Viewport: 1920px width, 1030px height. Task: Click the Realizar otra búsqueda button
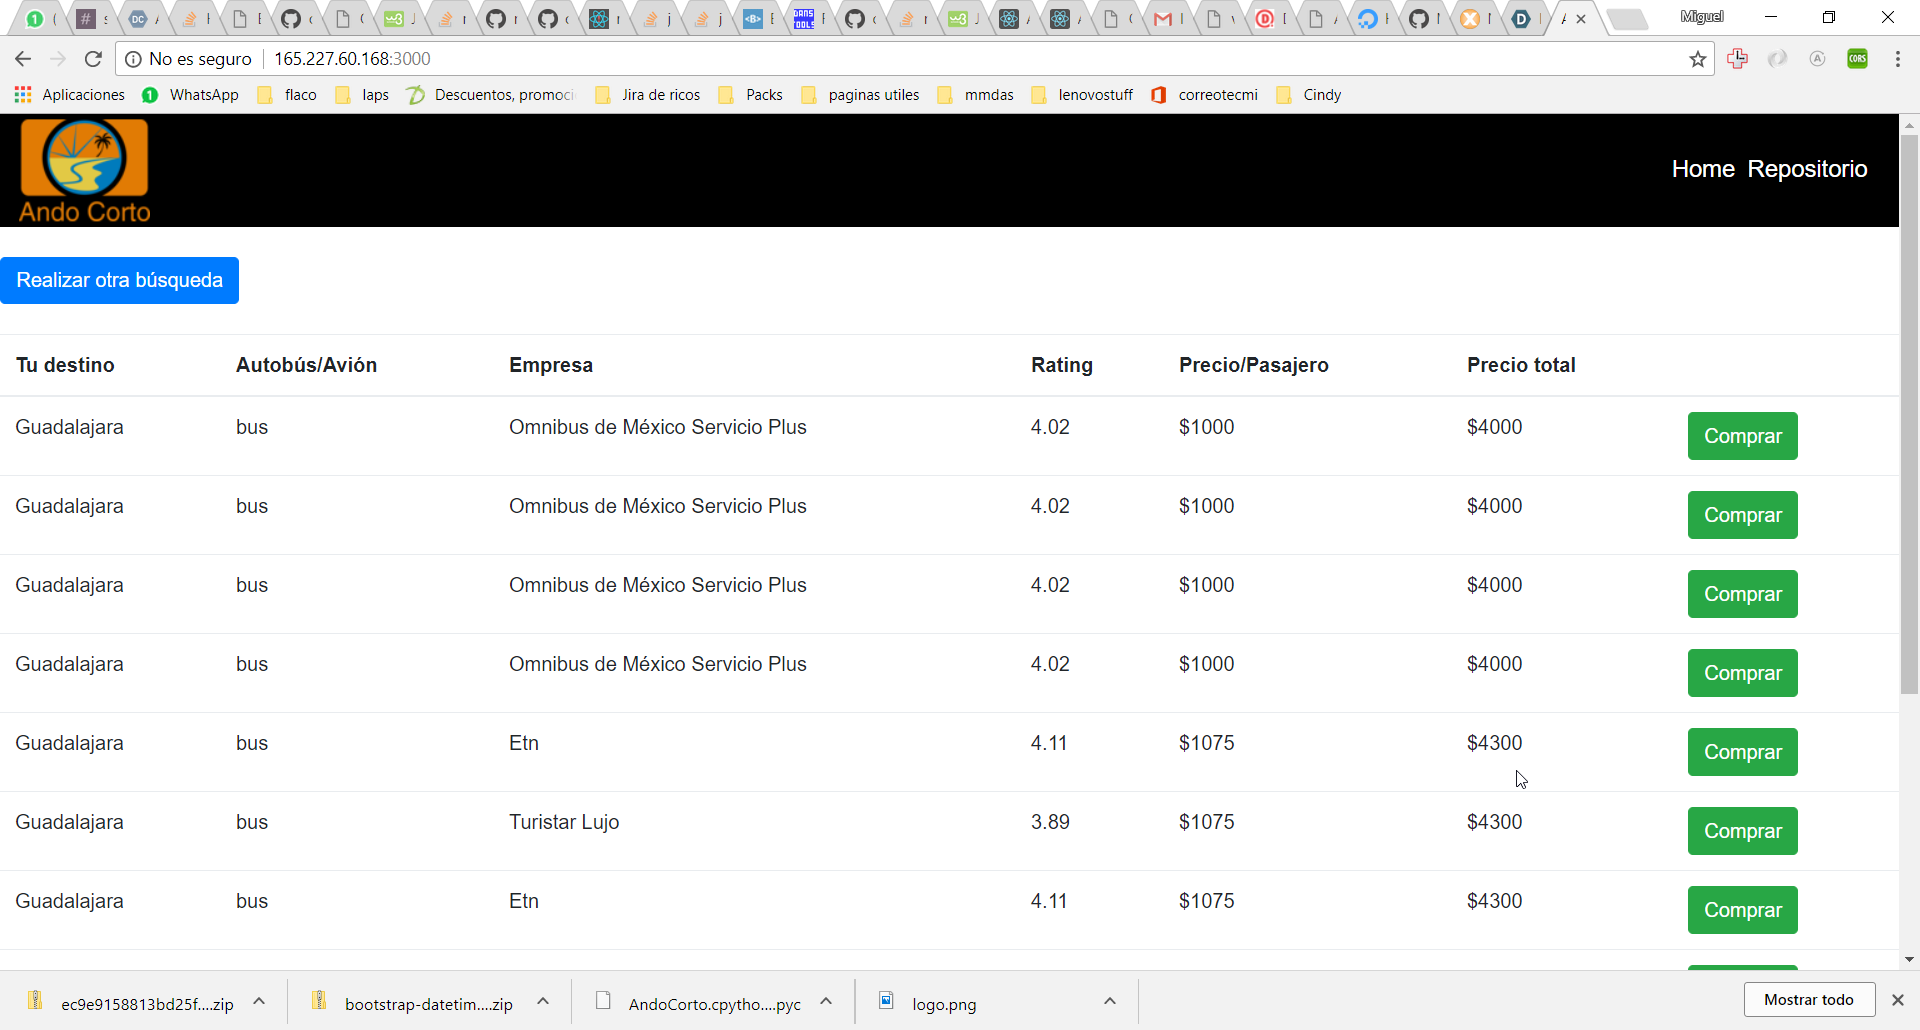pos(120,280)
